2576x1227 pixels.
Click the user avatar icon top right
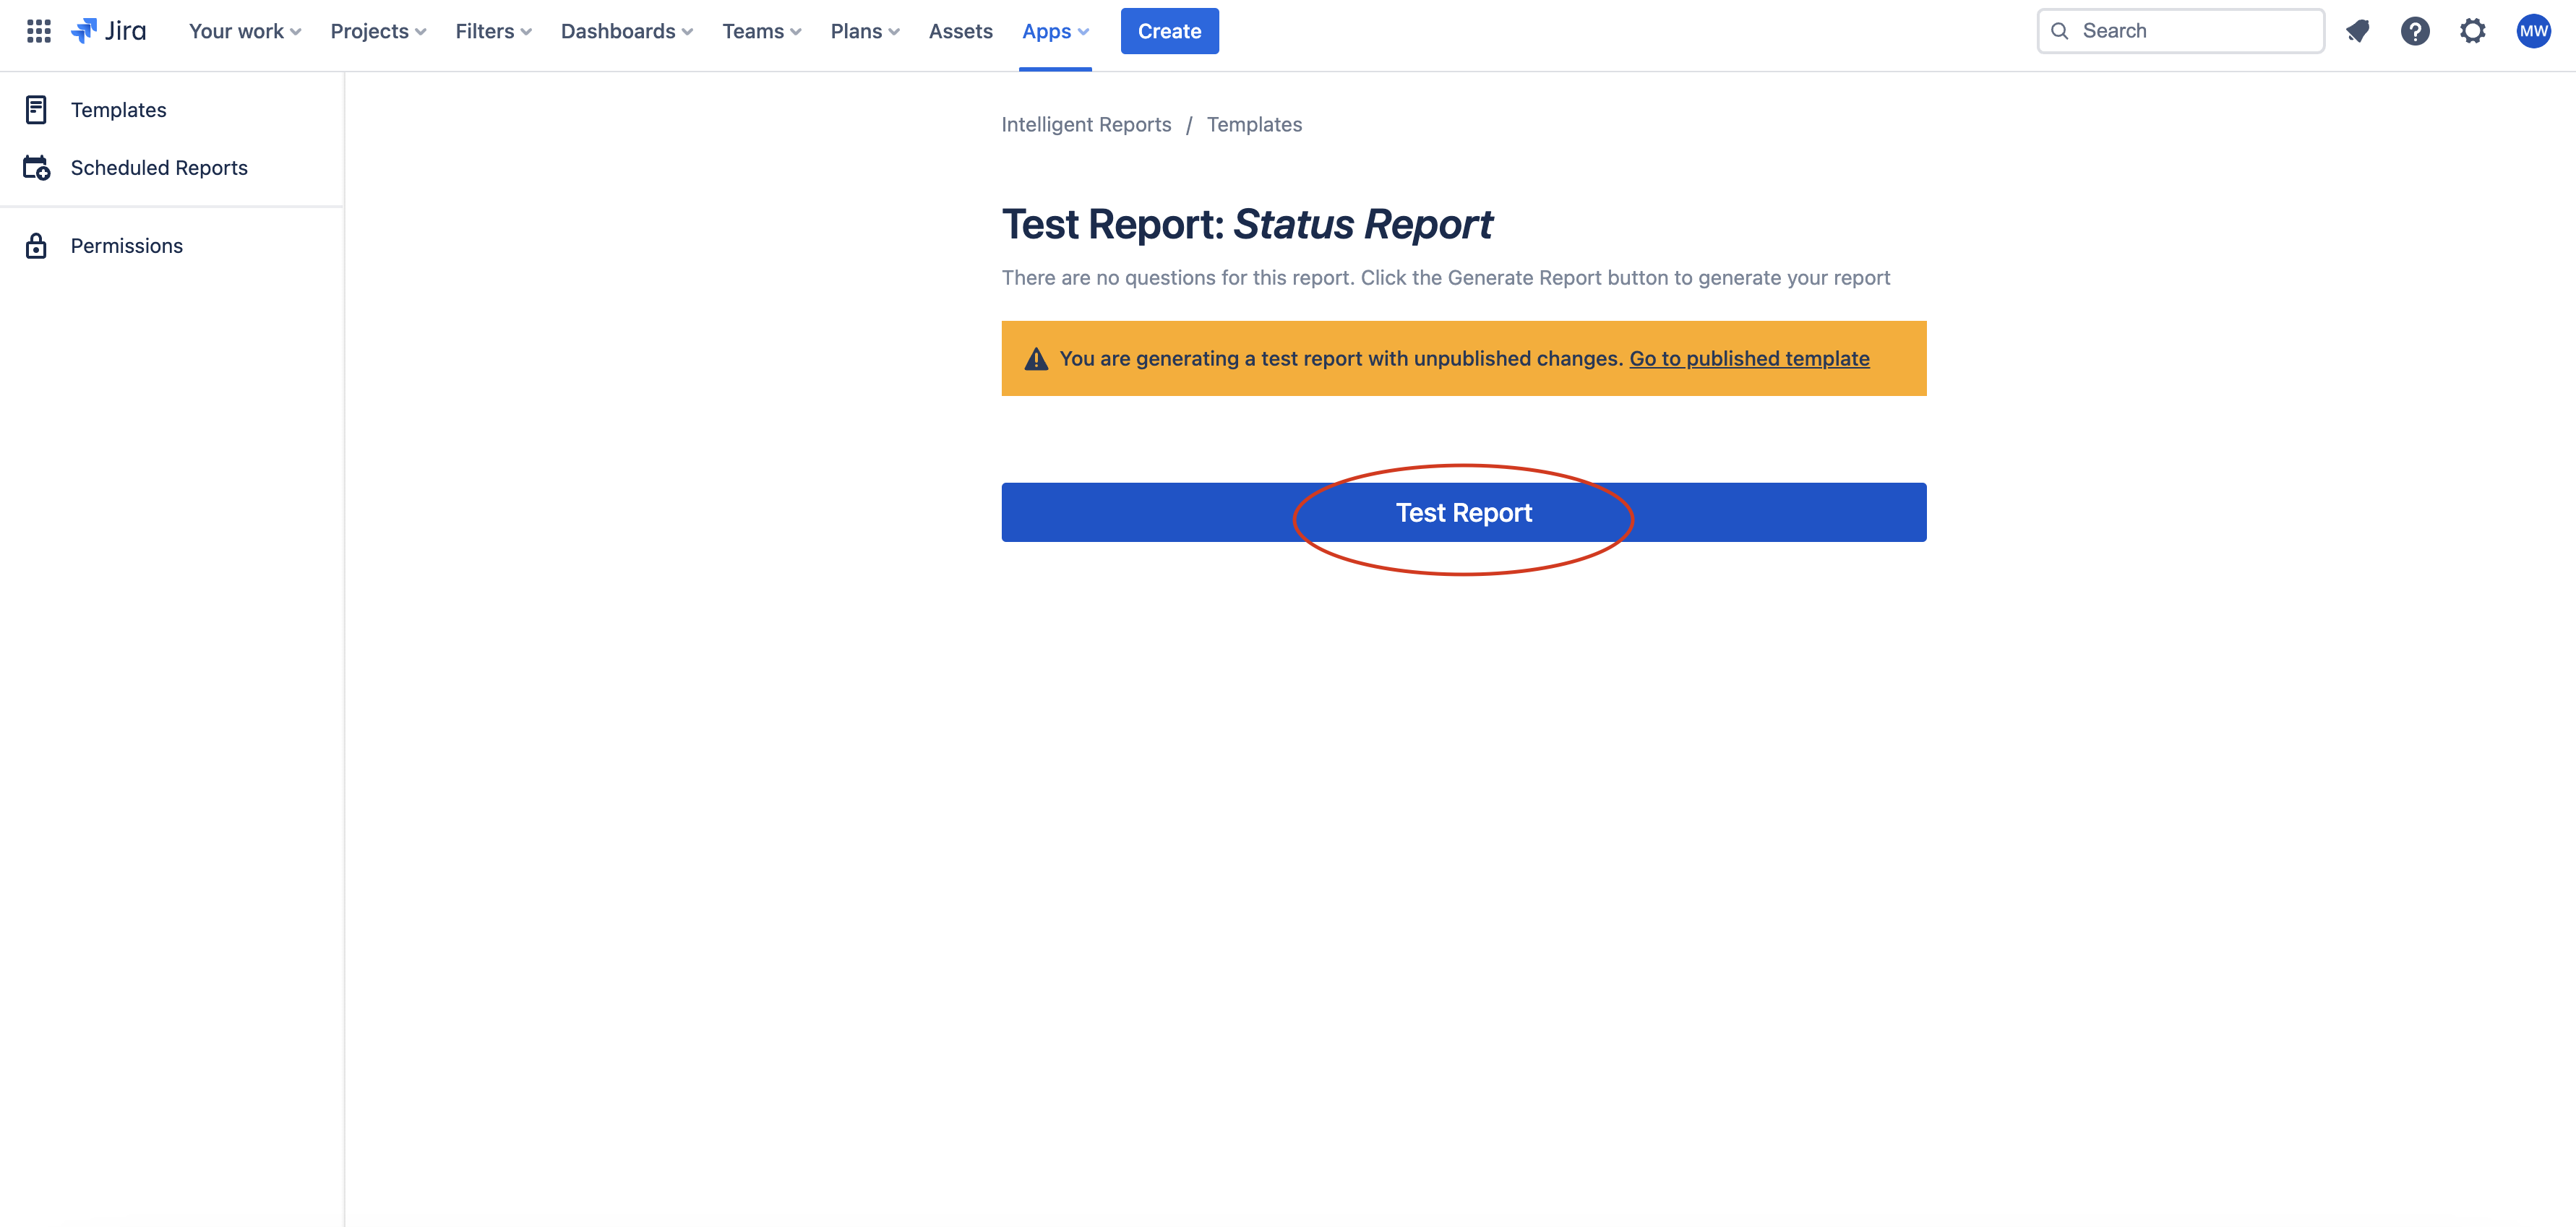2533,30
